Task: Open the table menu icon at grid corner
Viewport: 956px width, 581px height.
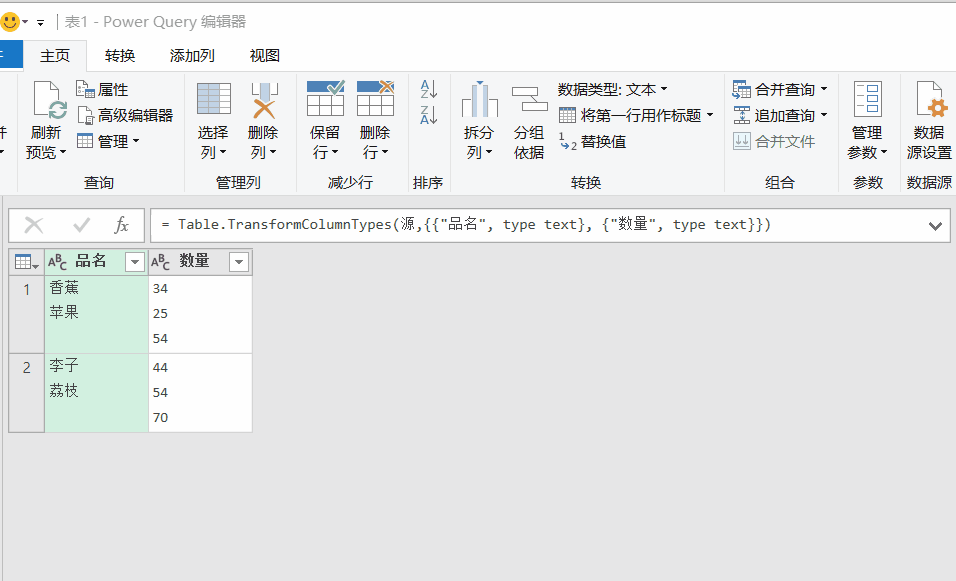Action: pos(26,262)
